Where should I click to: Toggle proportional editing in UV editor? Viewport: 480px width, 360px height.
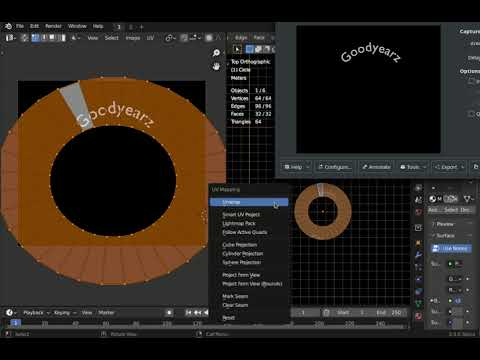coord(209,38)
